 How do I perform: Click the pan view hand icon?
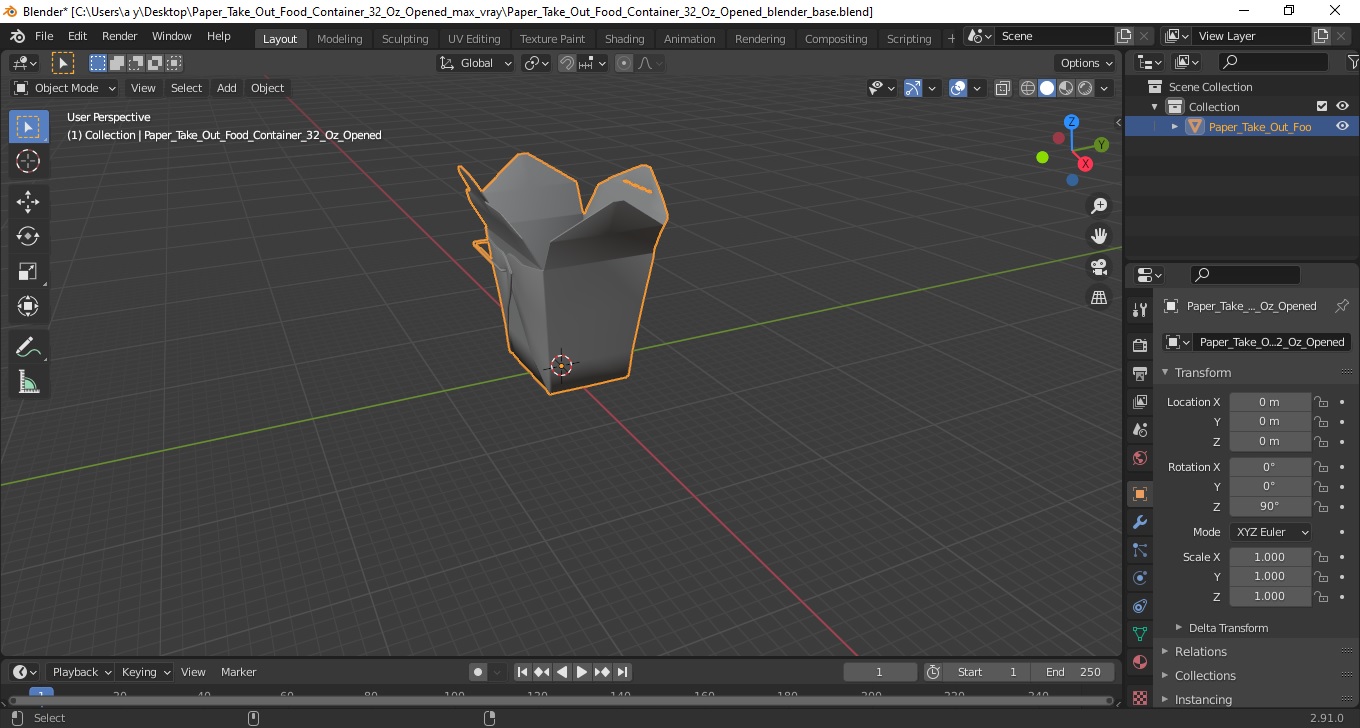[x=1099, y=236]
